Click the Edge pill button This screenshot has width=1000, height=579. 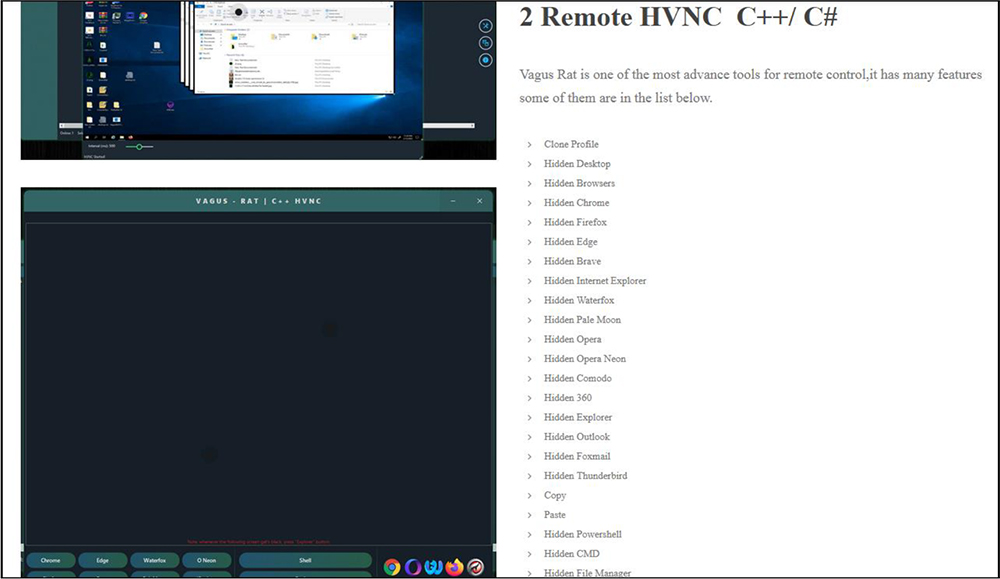103,561
